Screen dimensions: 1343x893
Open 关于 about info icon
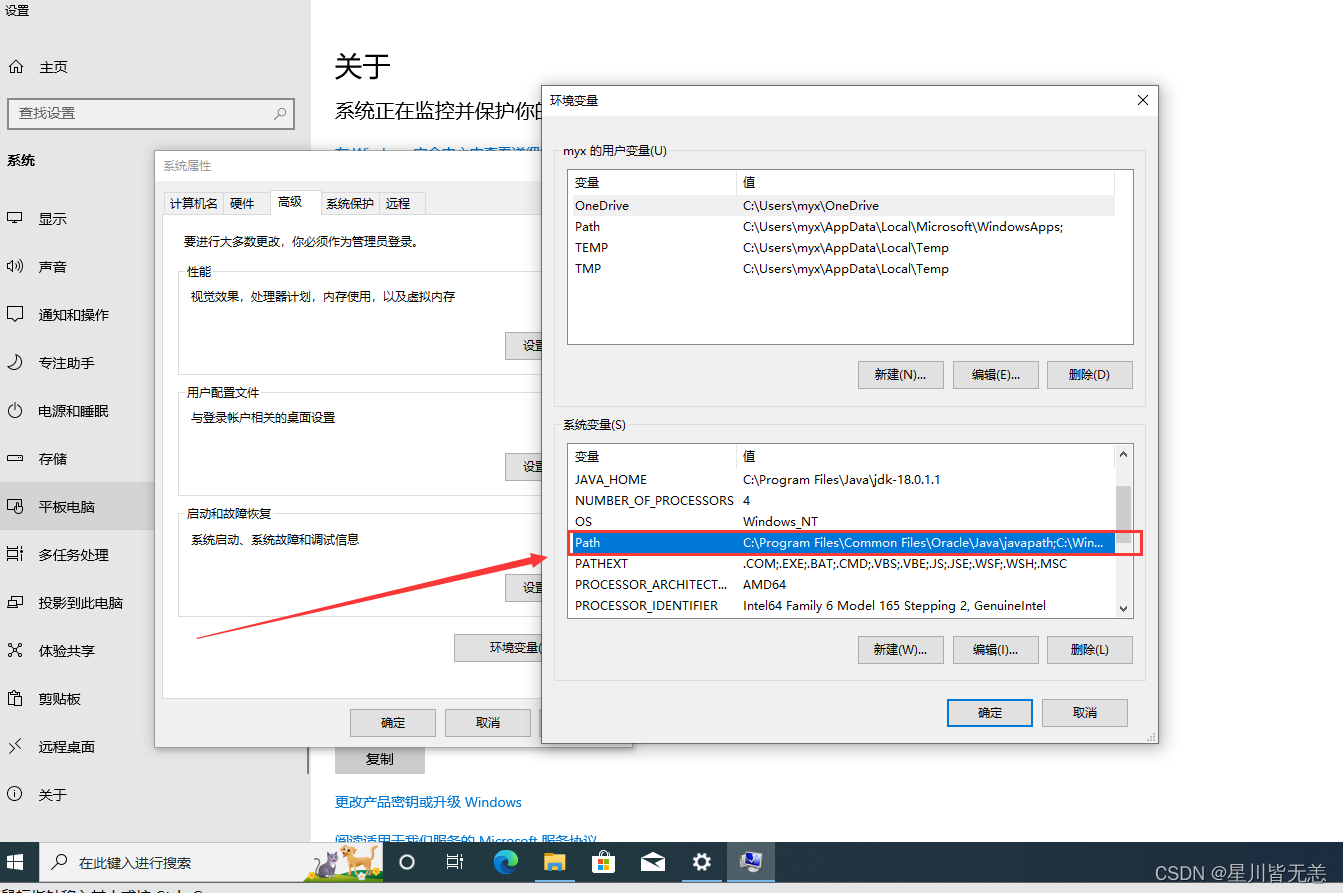coord(15,795)
